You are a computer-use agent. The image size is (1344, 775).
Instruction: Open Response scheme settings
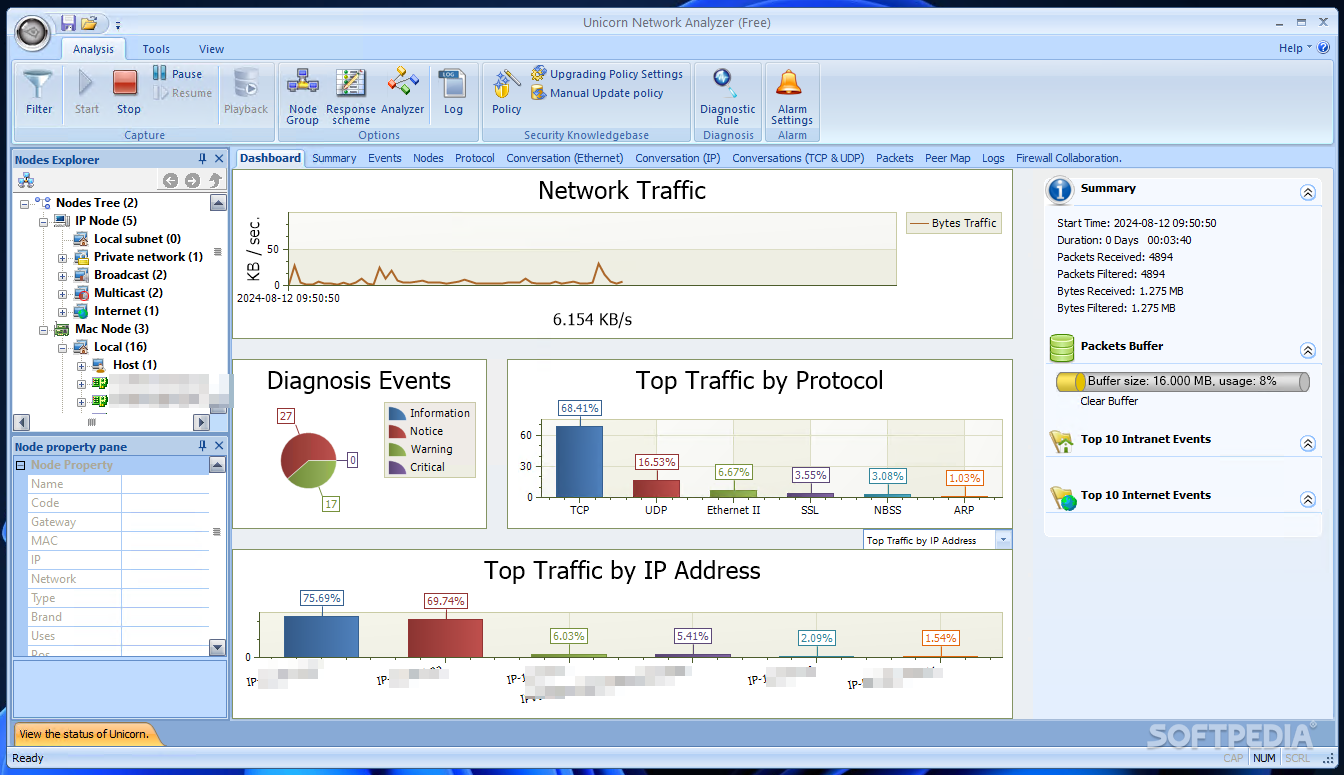(x=351, y=96)
